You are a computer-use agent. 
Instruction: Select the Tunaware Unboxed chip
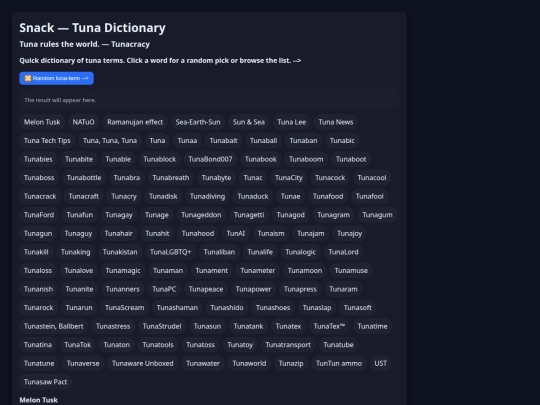tap(143, 364)
